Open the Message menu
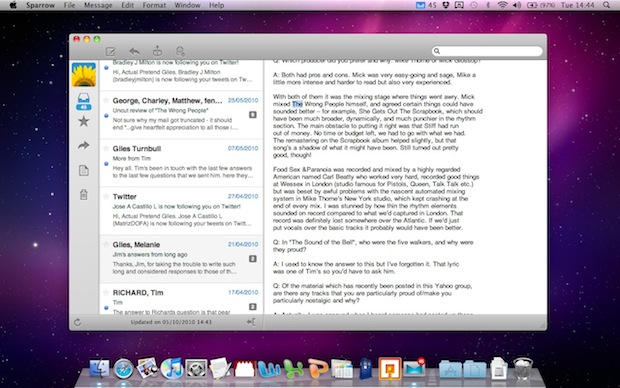 98,5
